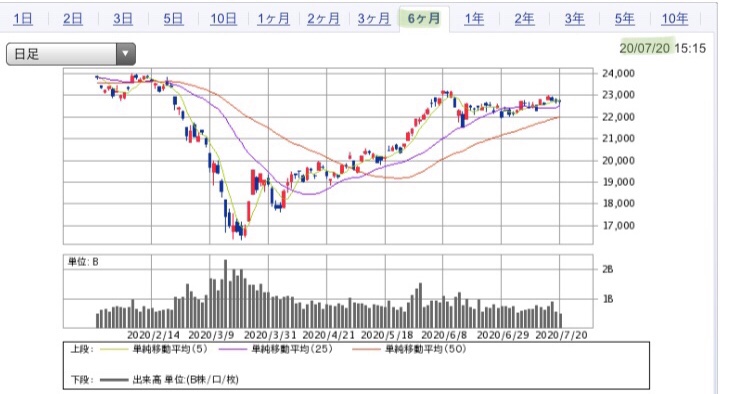The width and height of the screenshot is (734, 394).
Task: View the 10年 chart range
Action: pos(675,19)
